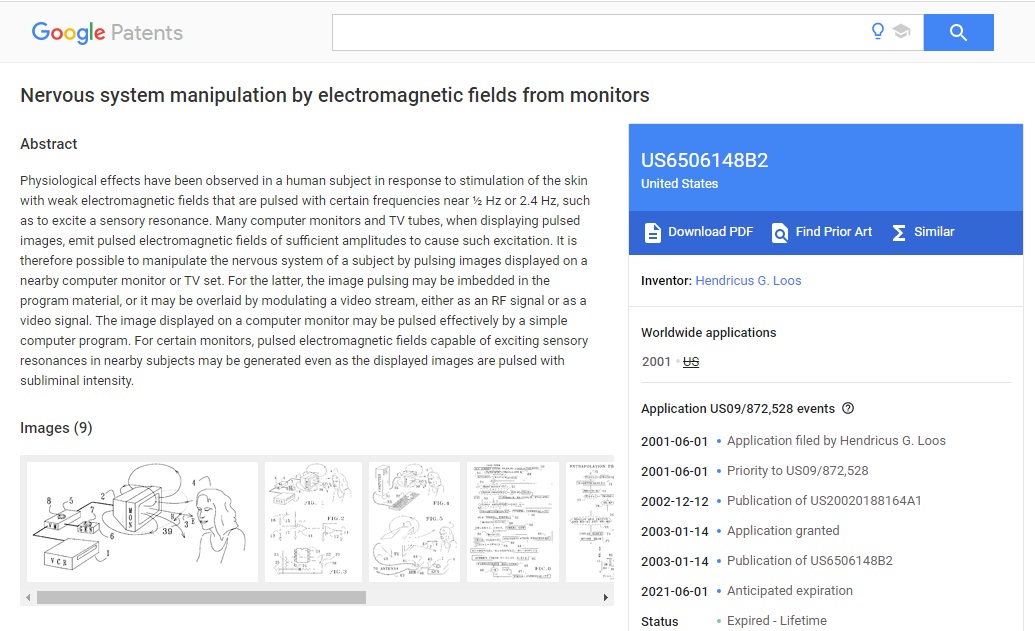
Task: Open the US worldwide application link
Action: [x=690, y=362]
